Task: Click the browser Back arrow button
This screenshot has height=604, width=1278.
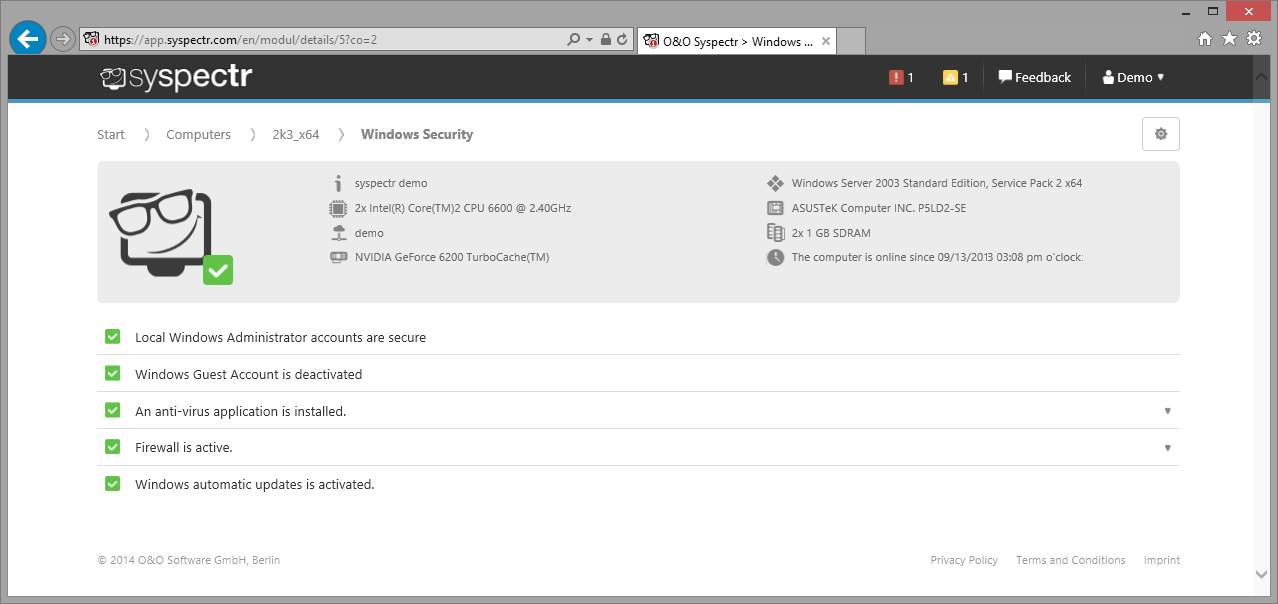Action: [28, 39]
